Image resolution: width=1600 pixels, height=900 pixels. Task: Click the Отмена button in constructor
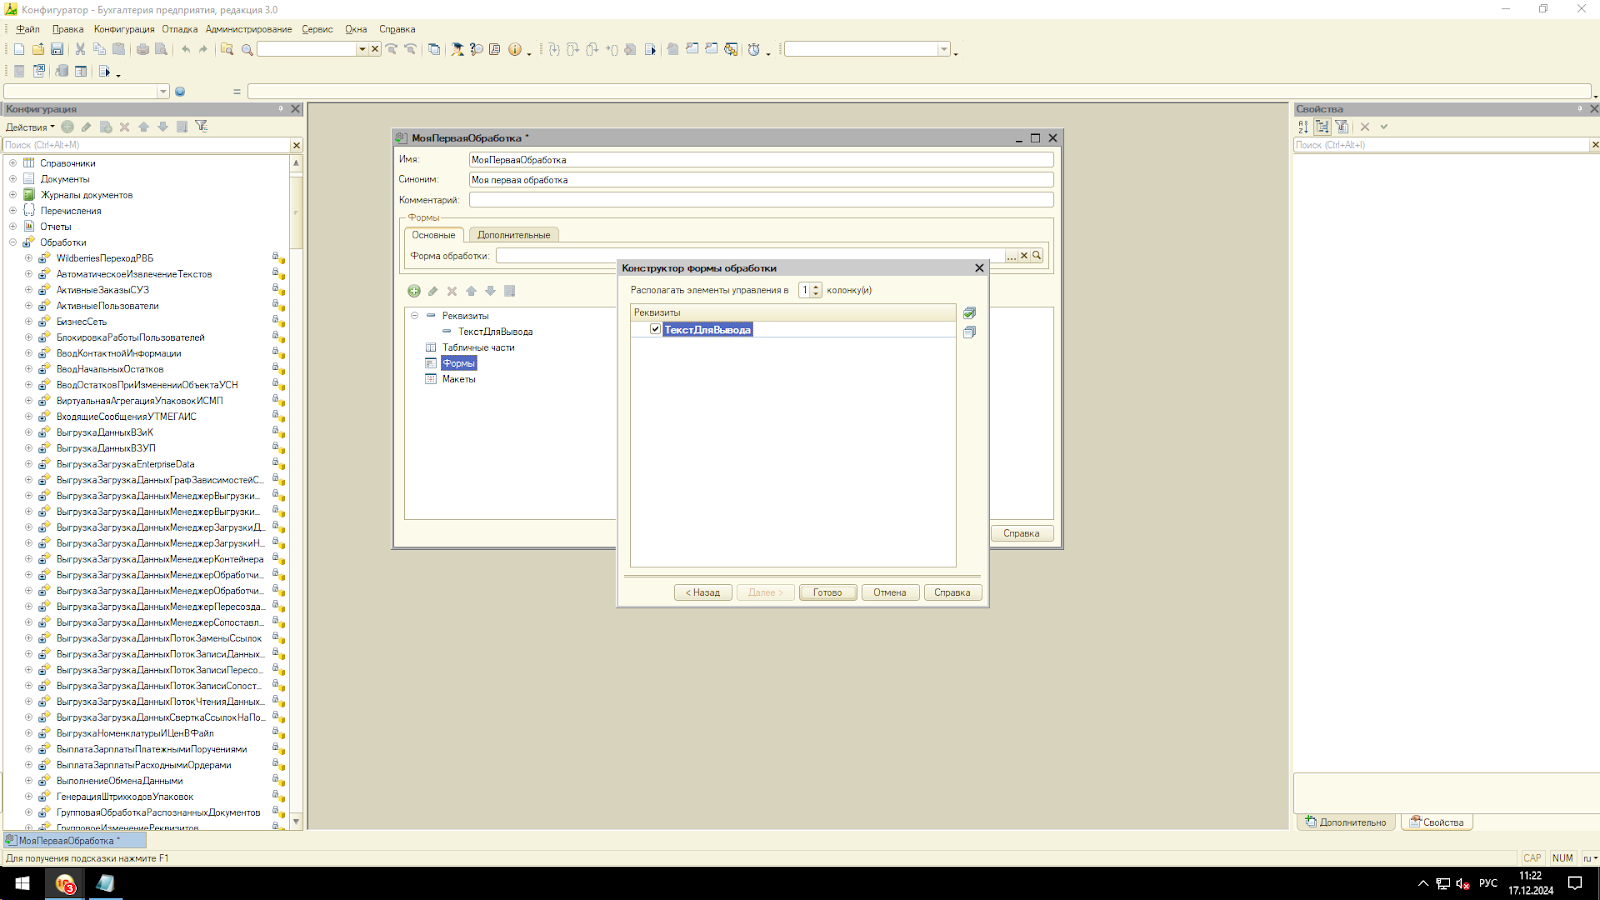[x=890, y=593]
